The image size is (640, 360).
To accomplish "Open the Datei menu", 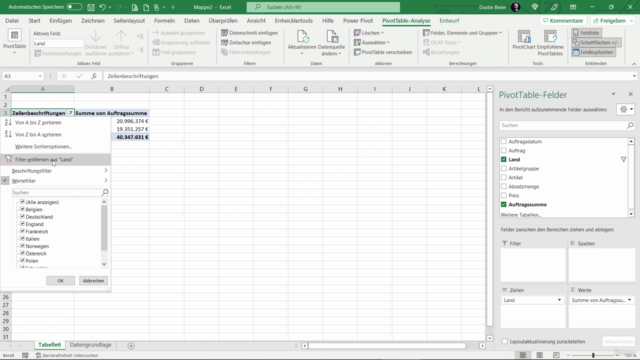I will tap(12, 20).
